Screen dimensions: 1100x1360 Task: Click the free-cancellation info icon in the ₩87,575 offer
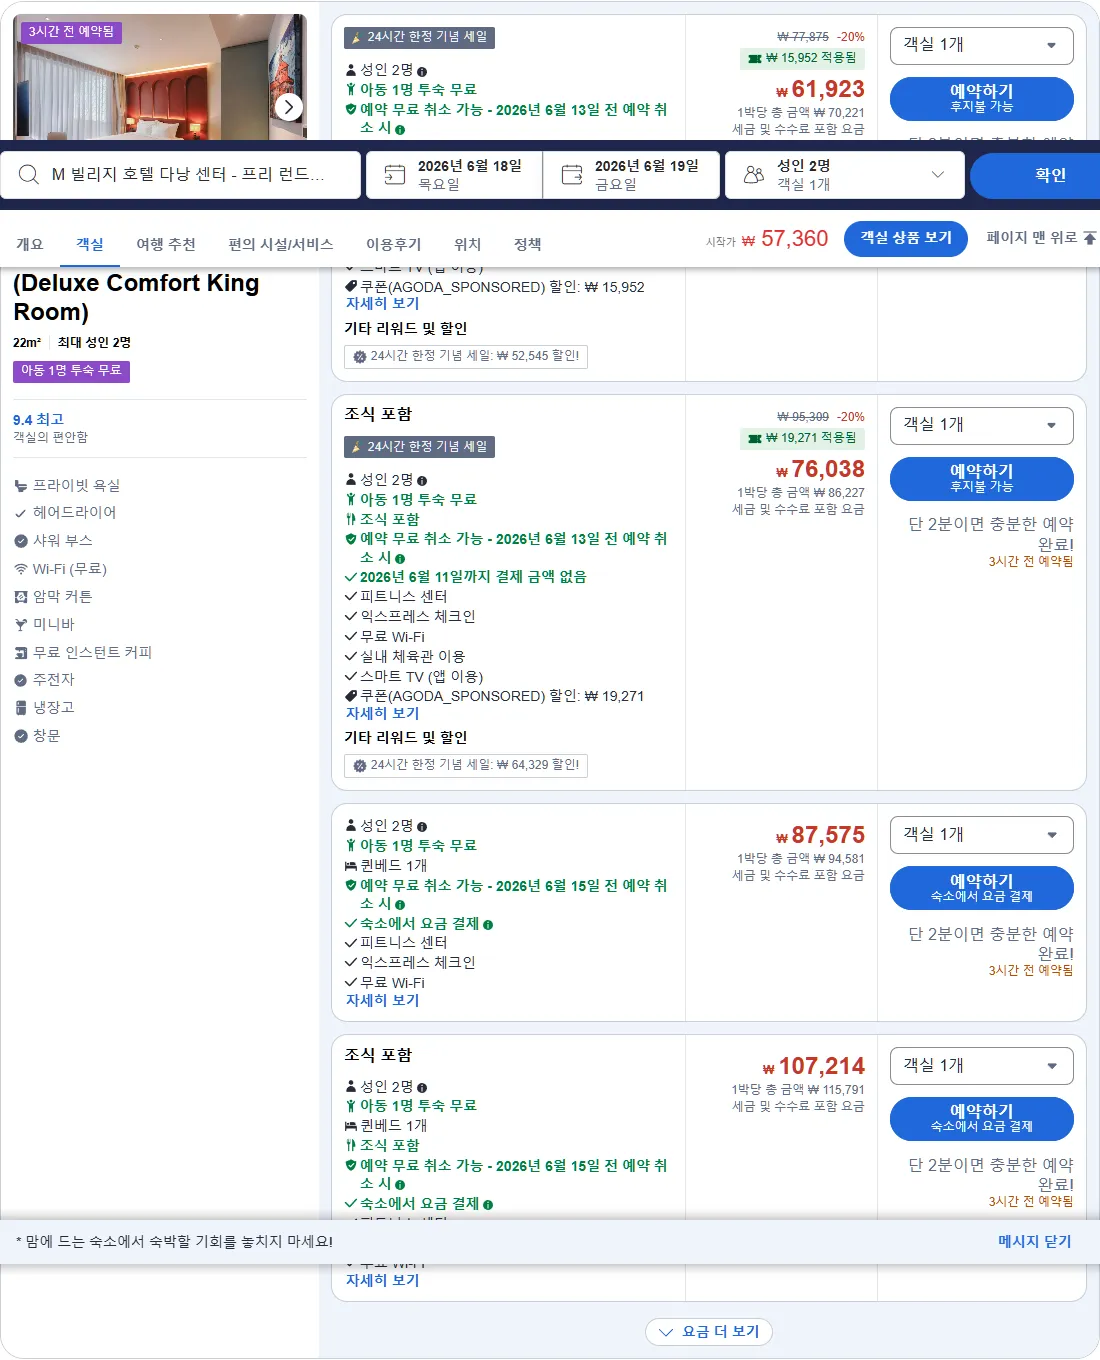tap(400, 905)
